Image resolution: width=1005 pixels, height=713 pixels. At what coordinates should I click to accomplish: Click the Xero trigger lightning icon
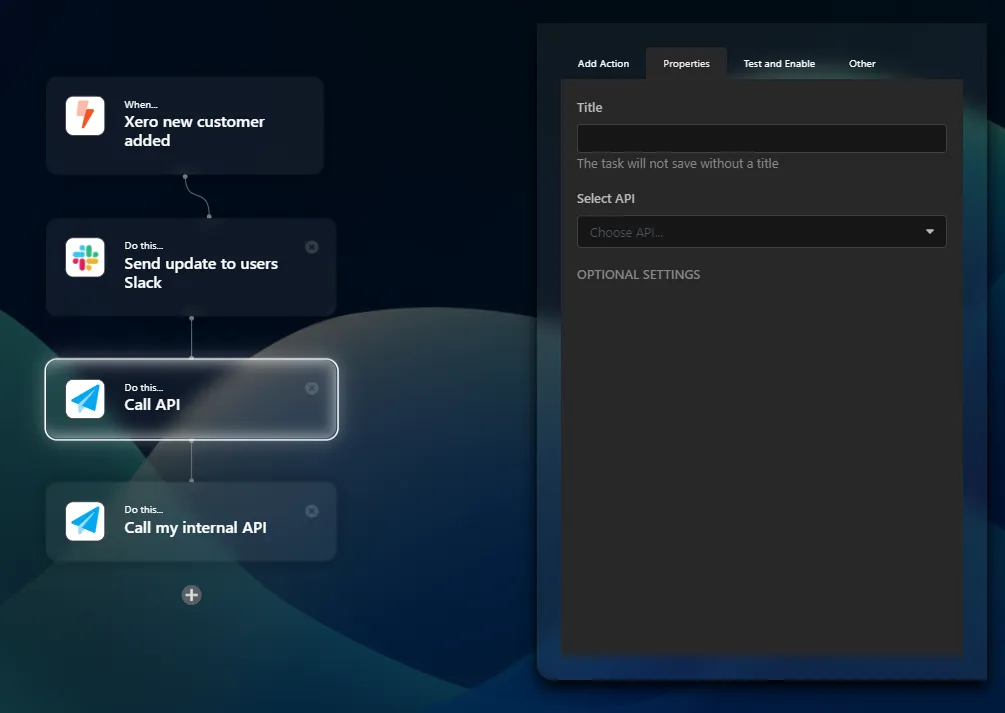click(85, 116)
